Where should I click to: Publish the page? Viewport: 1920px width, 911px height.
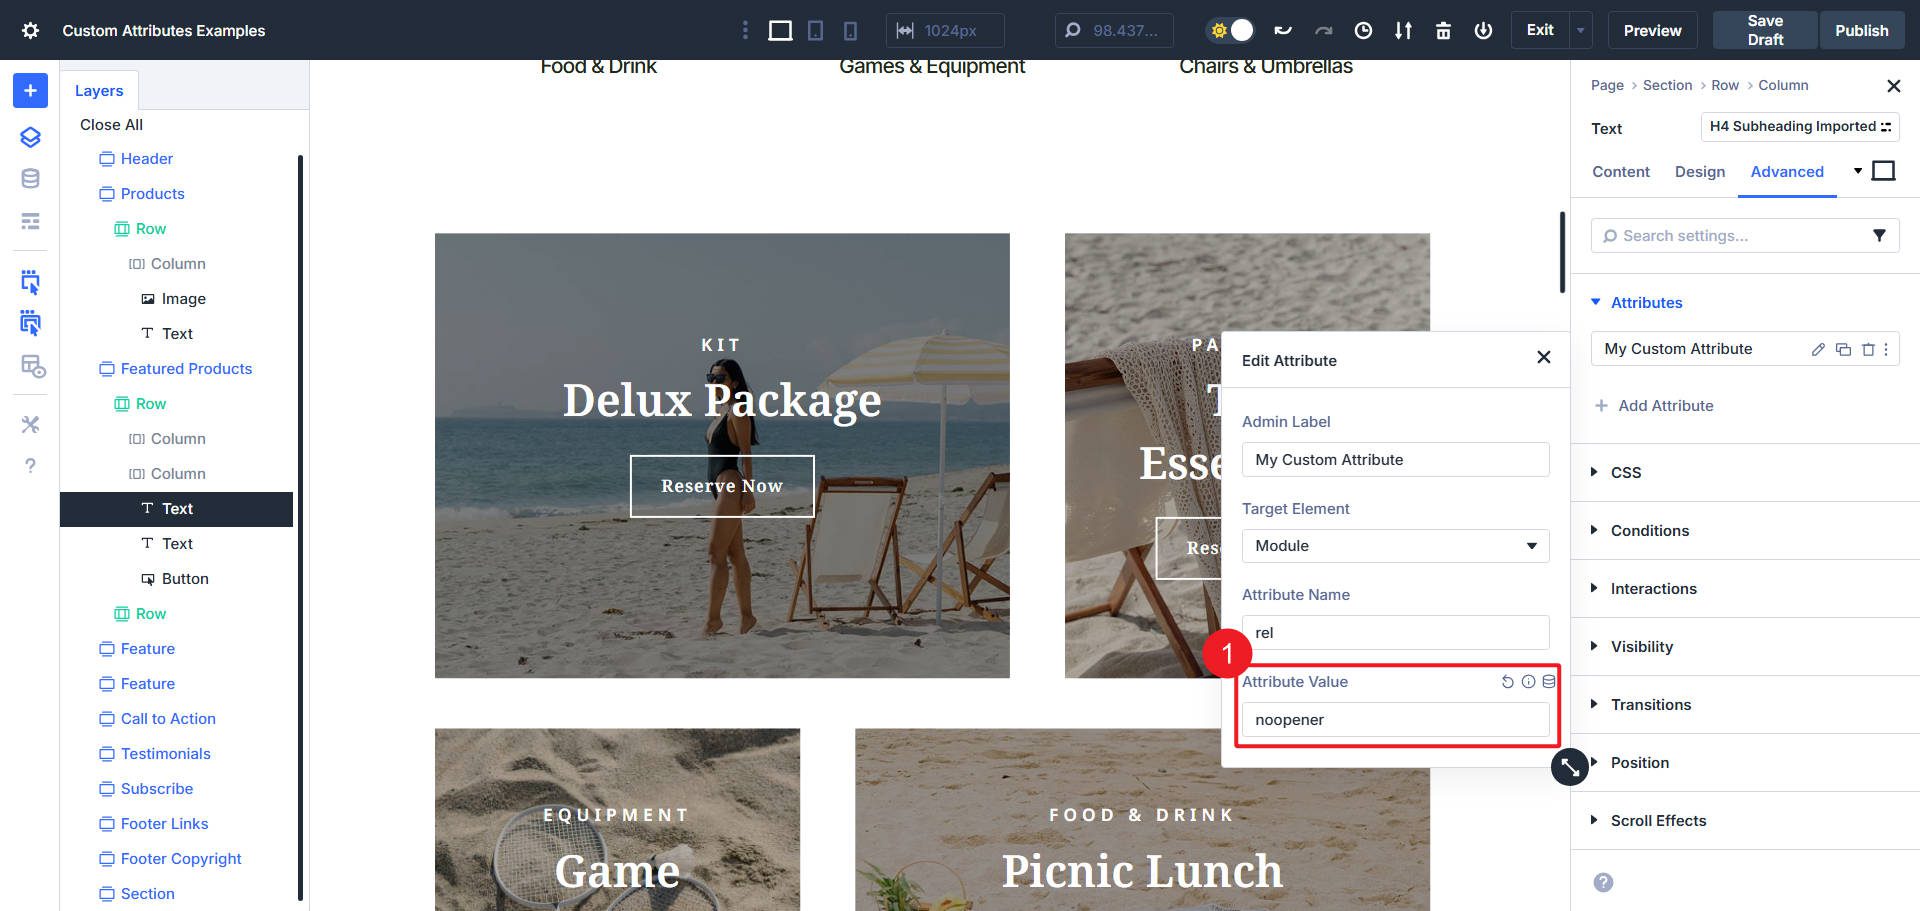coord(1861,30)
